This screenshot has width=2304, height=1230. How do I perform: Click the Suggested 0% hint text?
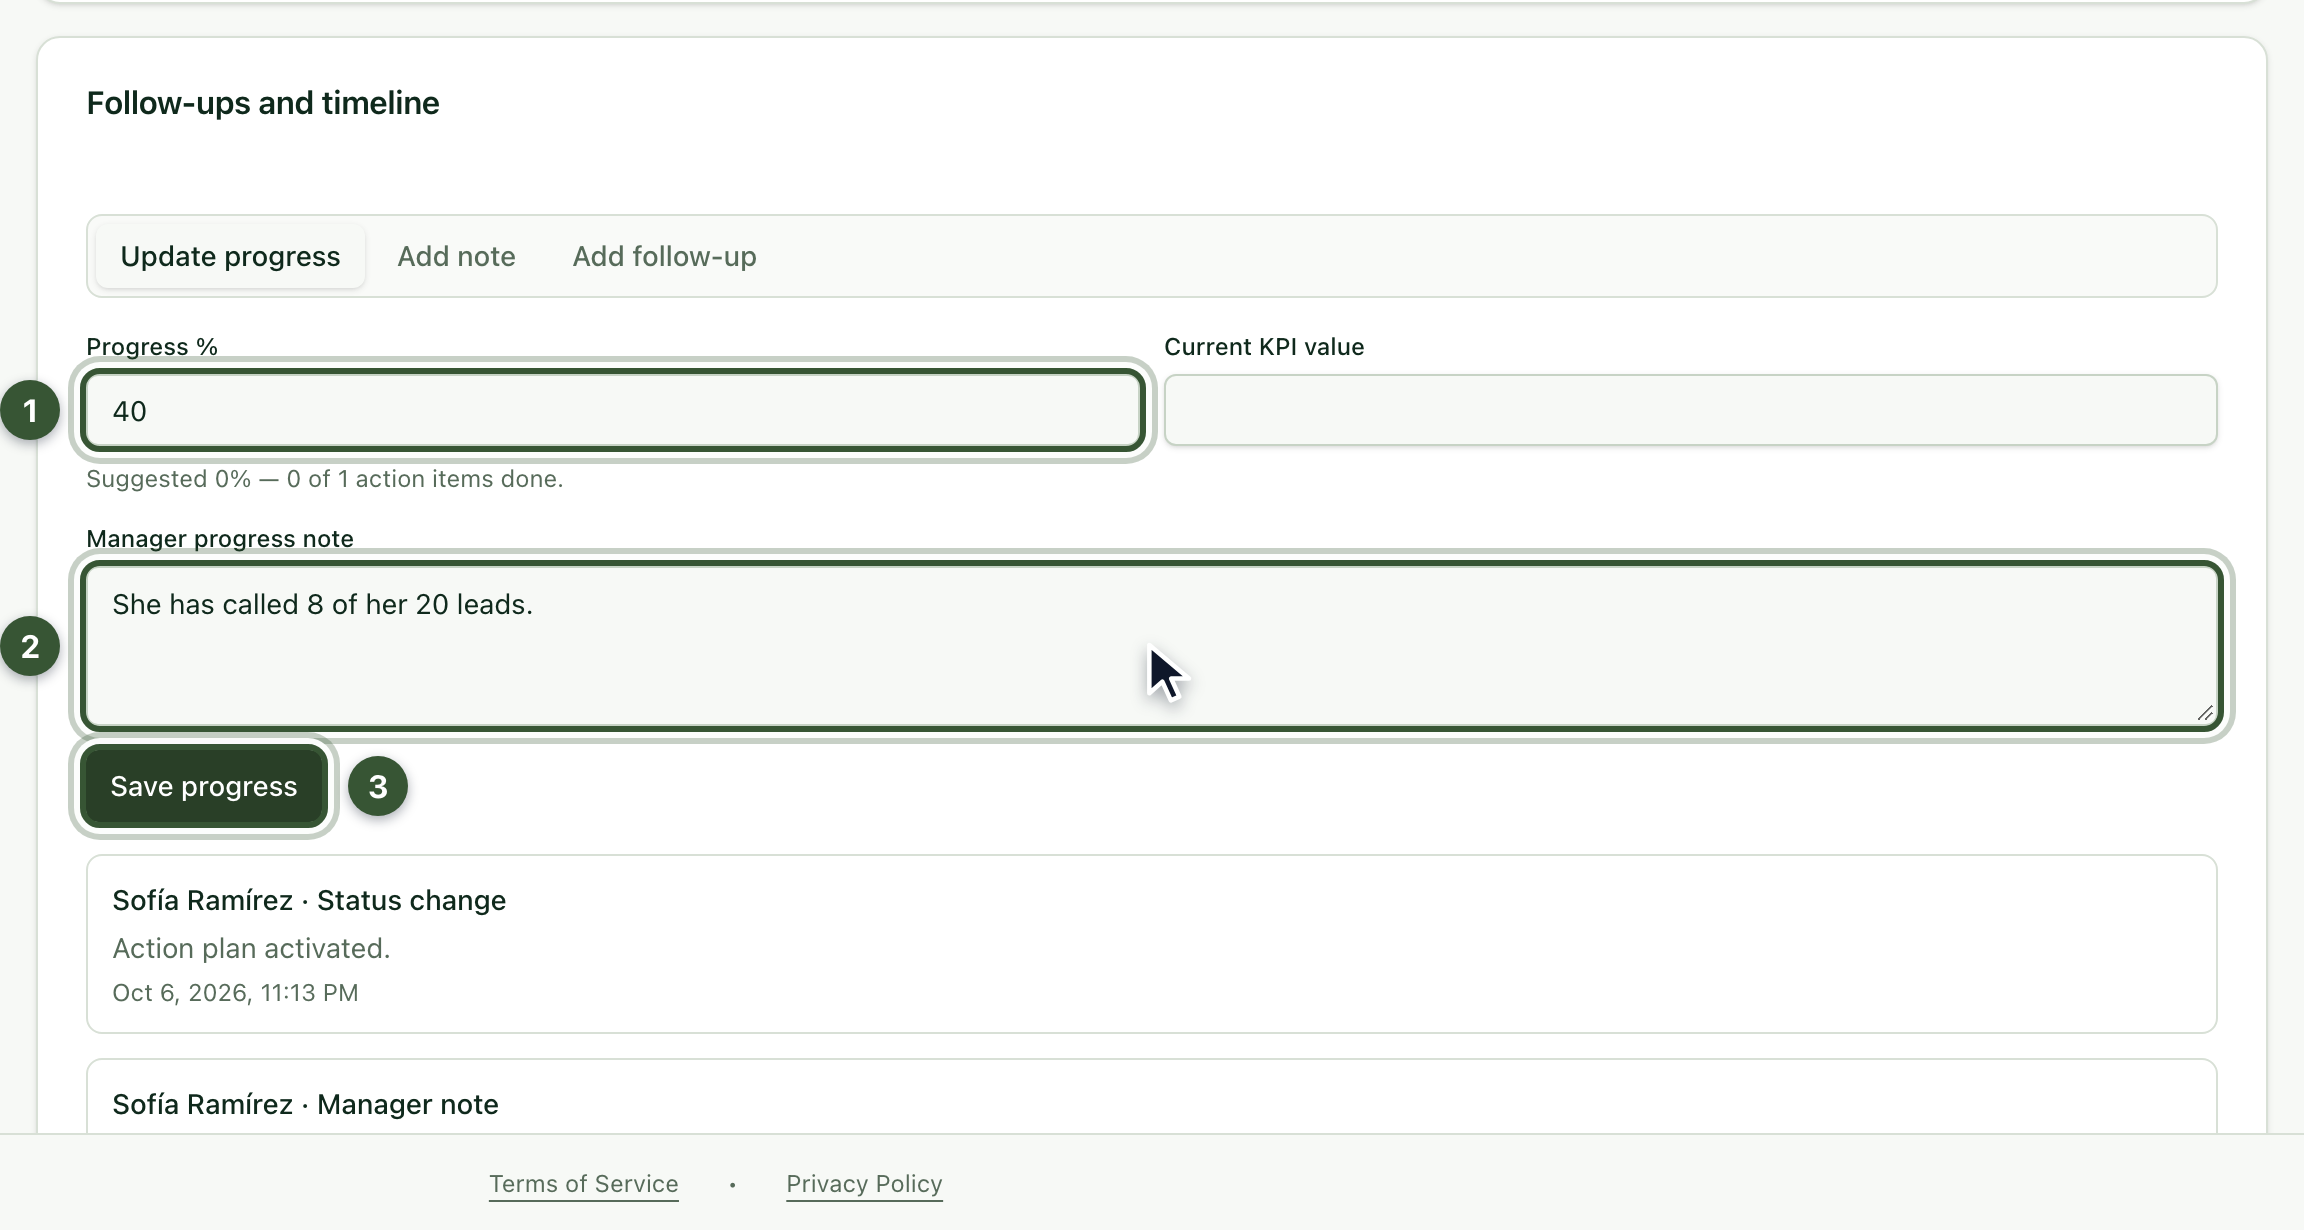click(x=325, y=478)
